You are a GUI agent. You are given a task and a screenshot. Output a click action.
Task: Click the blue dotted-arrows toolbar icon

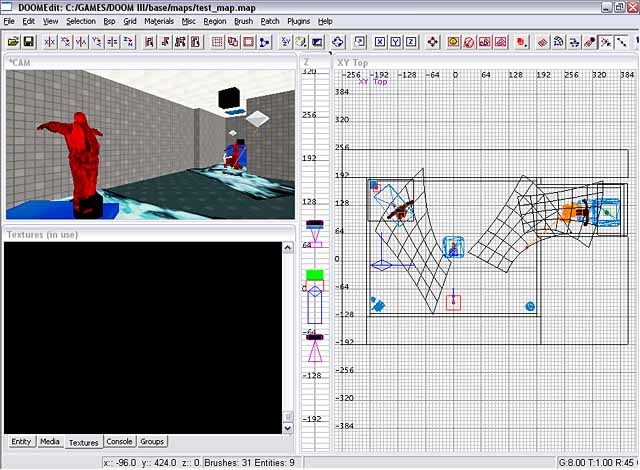coord(574,42)
